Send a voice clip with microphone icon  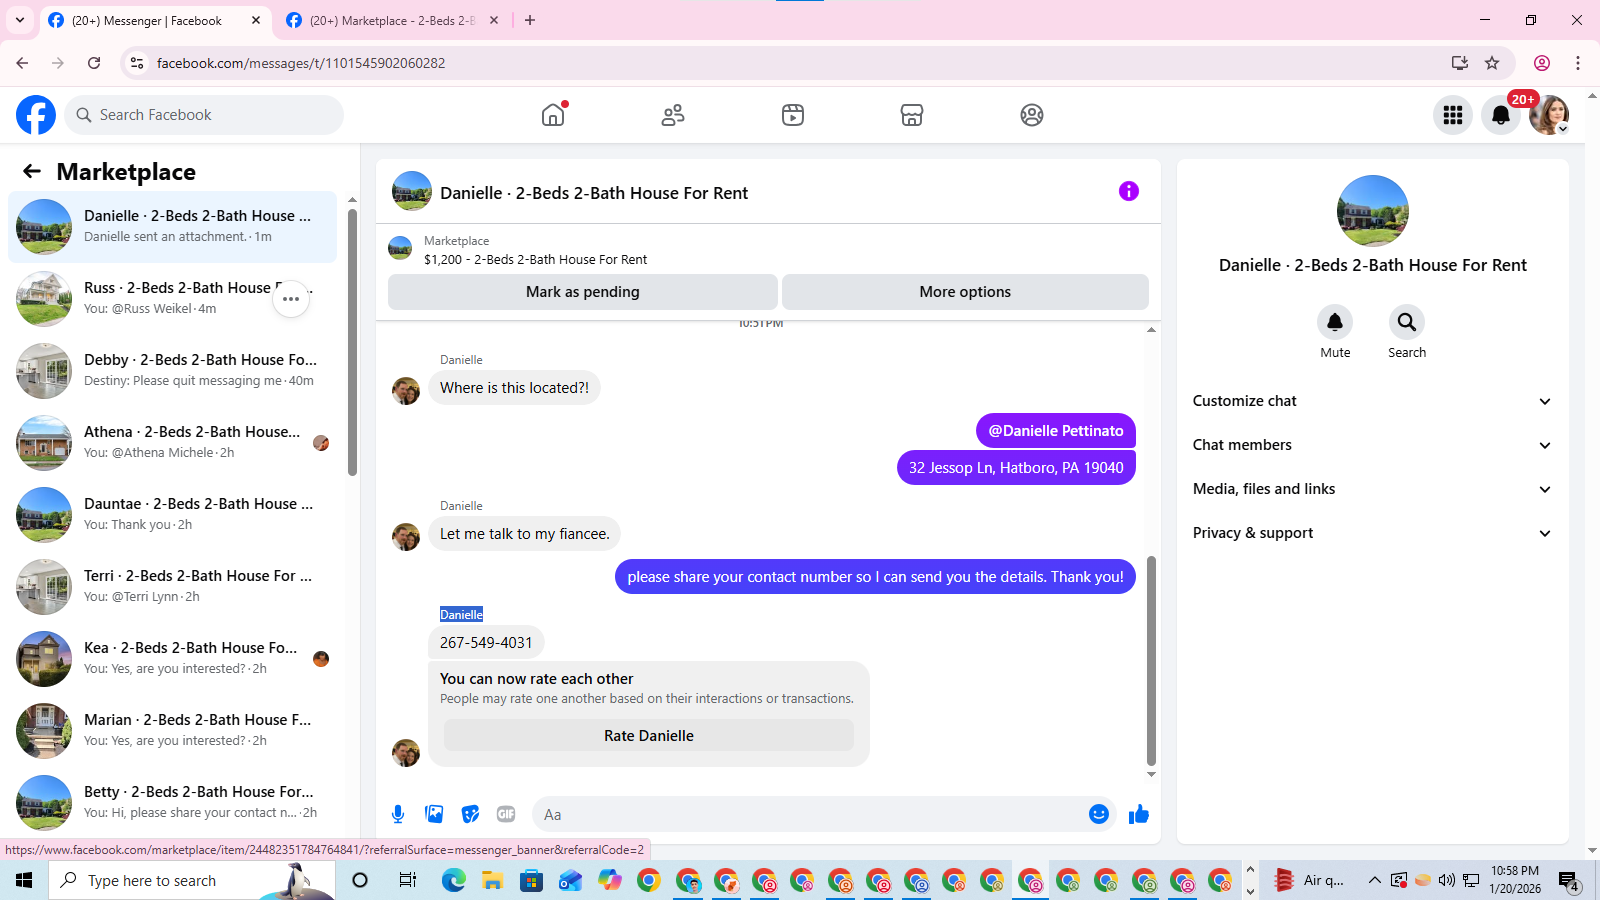398,814
